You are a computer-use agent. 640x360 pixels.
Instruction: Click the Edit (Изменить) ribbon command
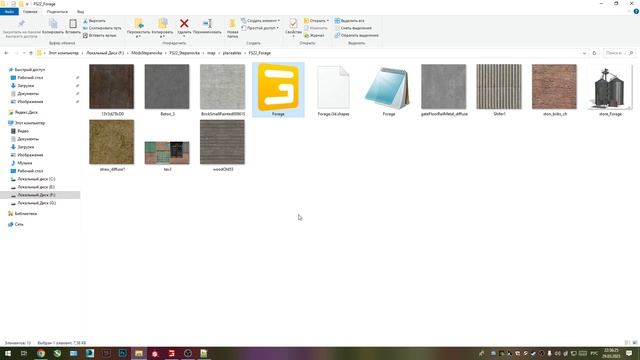(x=316, y=28)
